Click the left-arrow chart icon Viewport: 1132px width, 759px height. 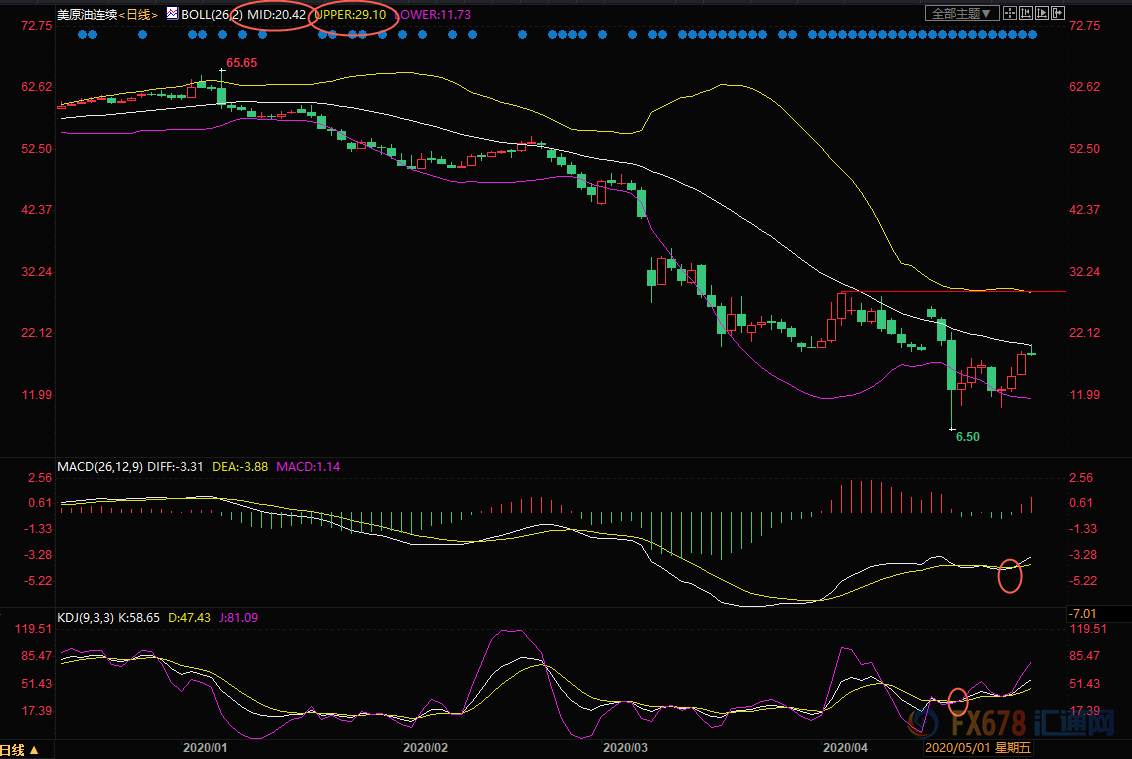1025,13
